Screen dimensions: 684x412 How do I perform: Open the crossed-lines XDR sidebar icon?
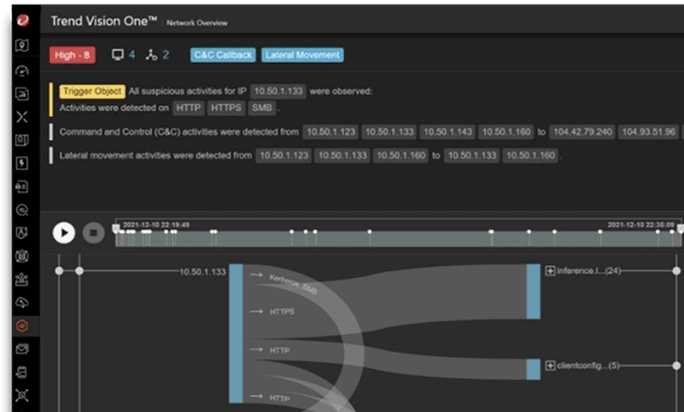point(22,117)
